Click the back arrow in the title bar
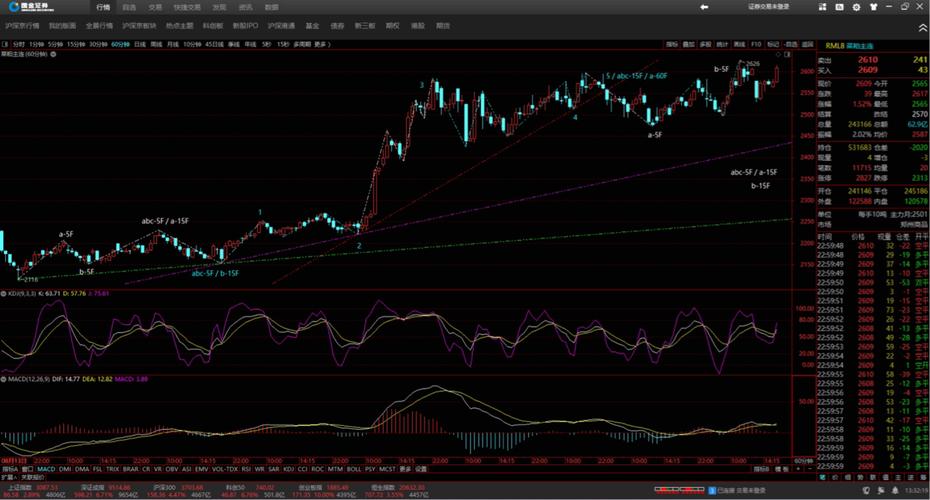Image resolution: width=930 pixels, height=500 pixels. (704, 7)
